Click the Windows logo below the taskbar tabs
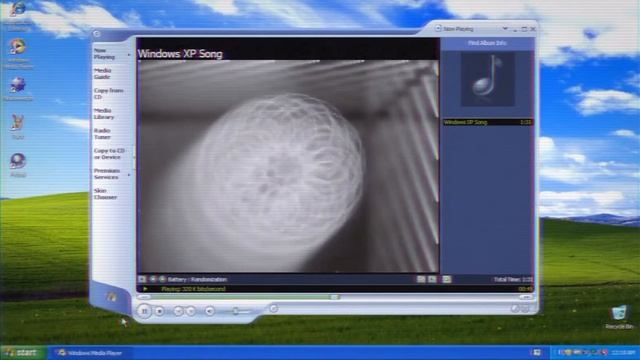The width and height of the screenshot is (640, 360). click(x=111, y=296)
